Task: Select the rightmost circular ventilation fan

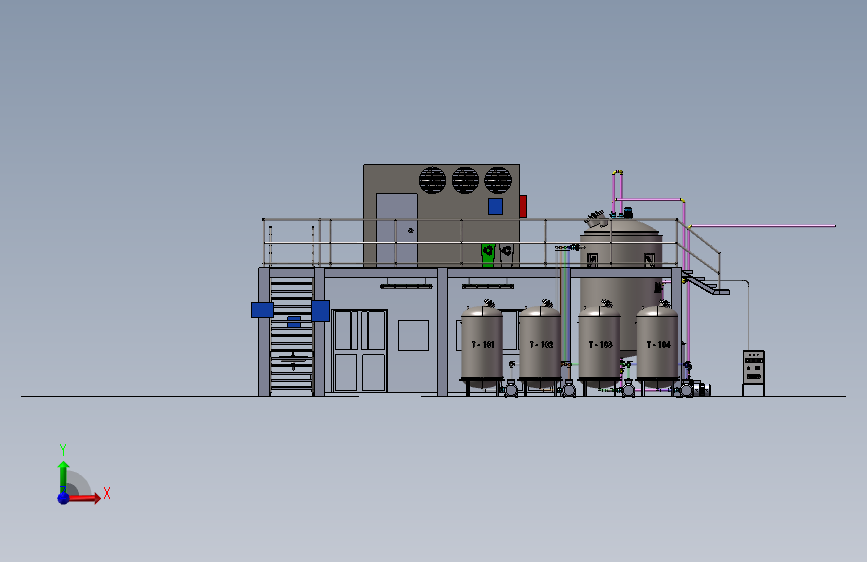Action: coord(498,180)
